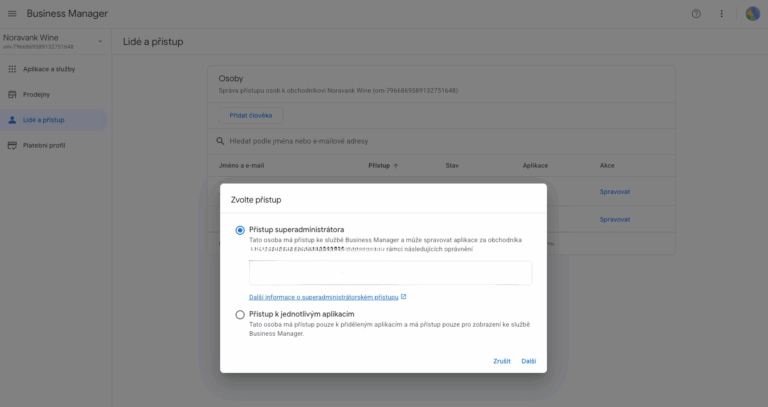Open Platební profil sidebar item
The image size is (768, 407).
click(44, 145)
